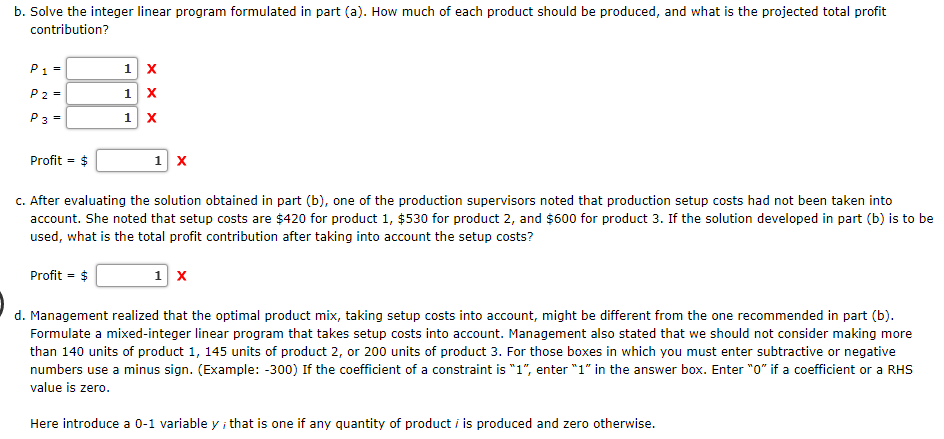Focus the P3 answer box

coord(102,118)
